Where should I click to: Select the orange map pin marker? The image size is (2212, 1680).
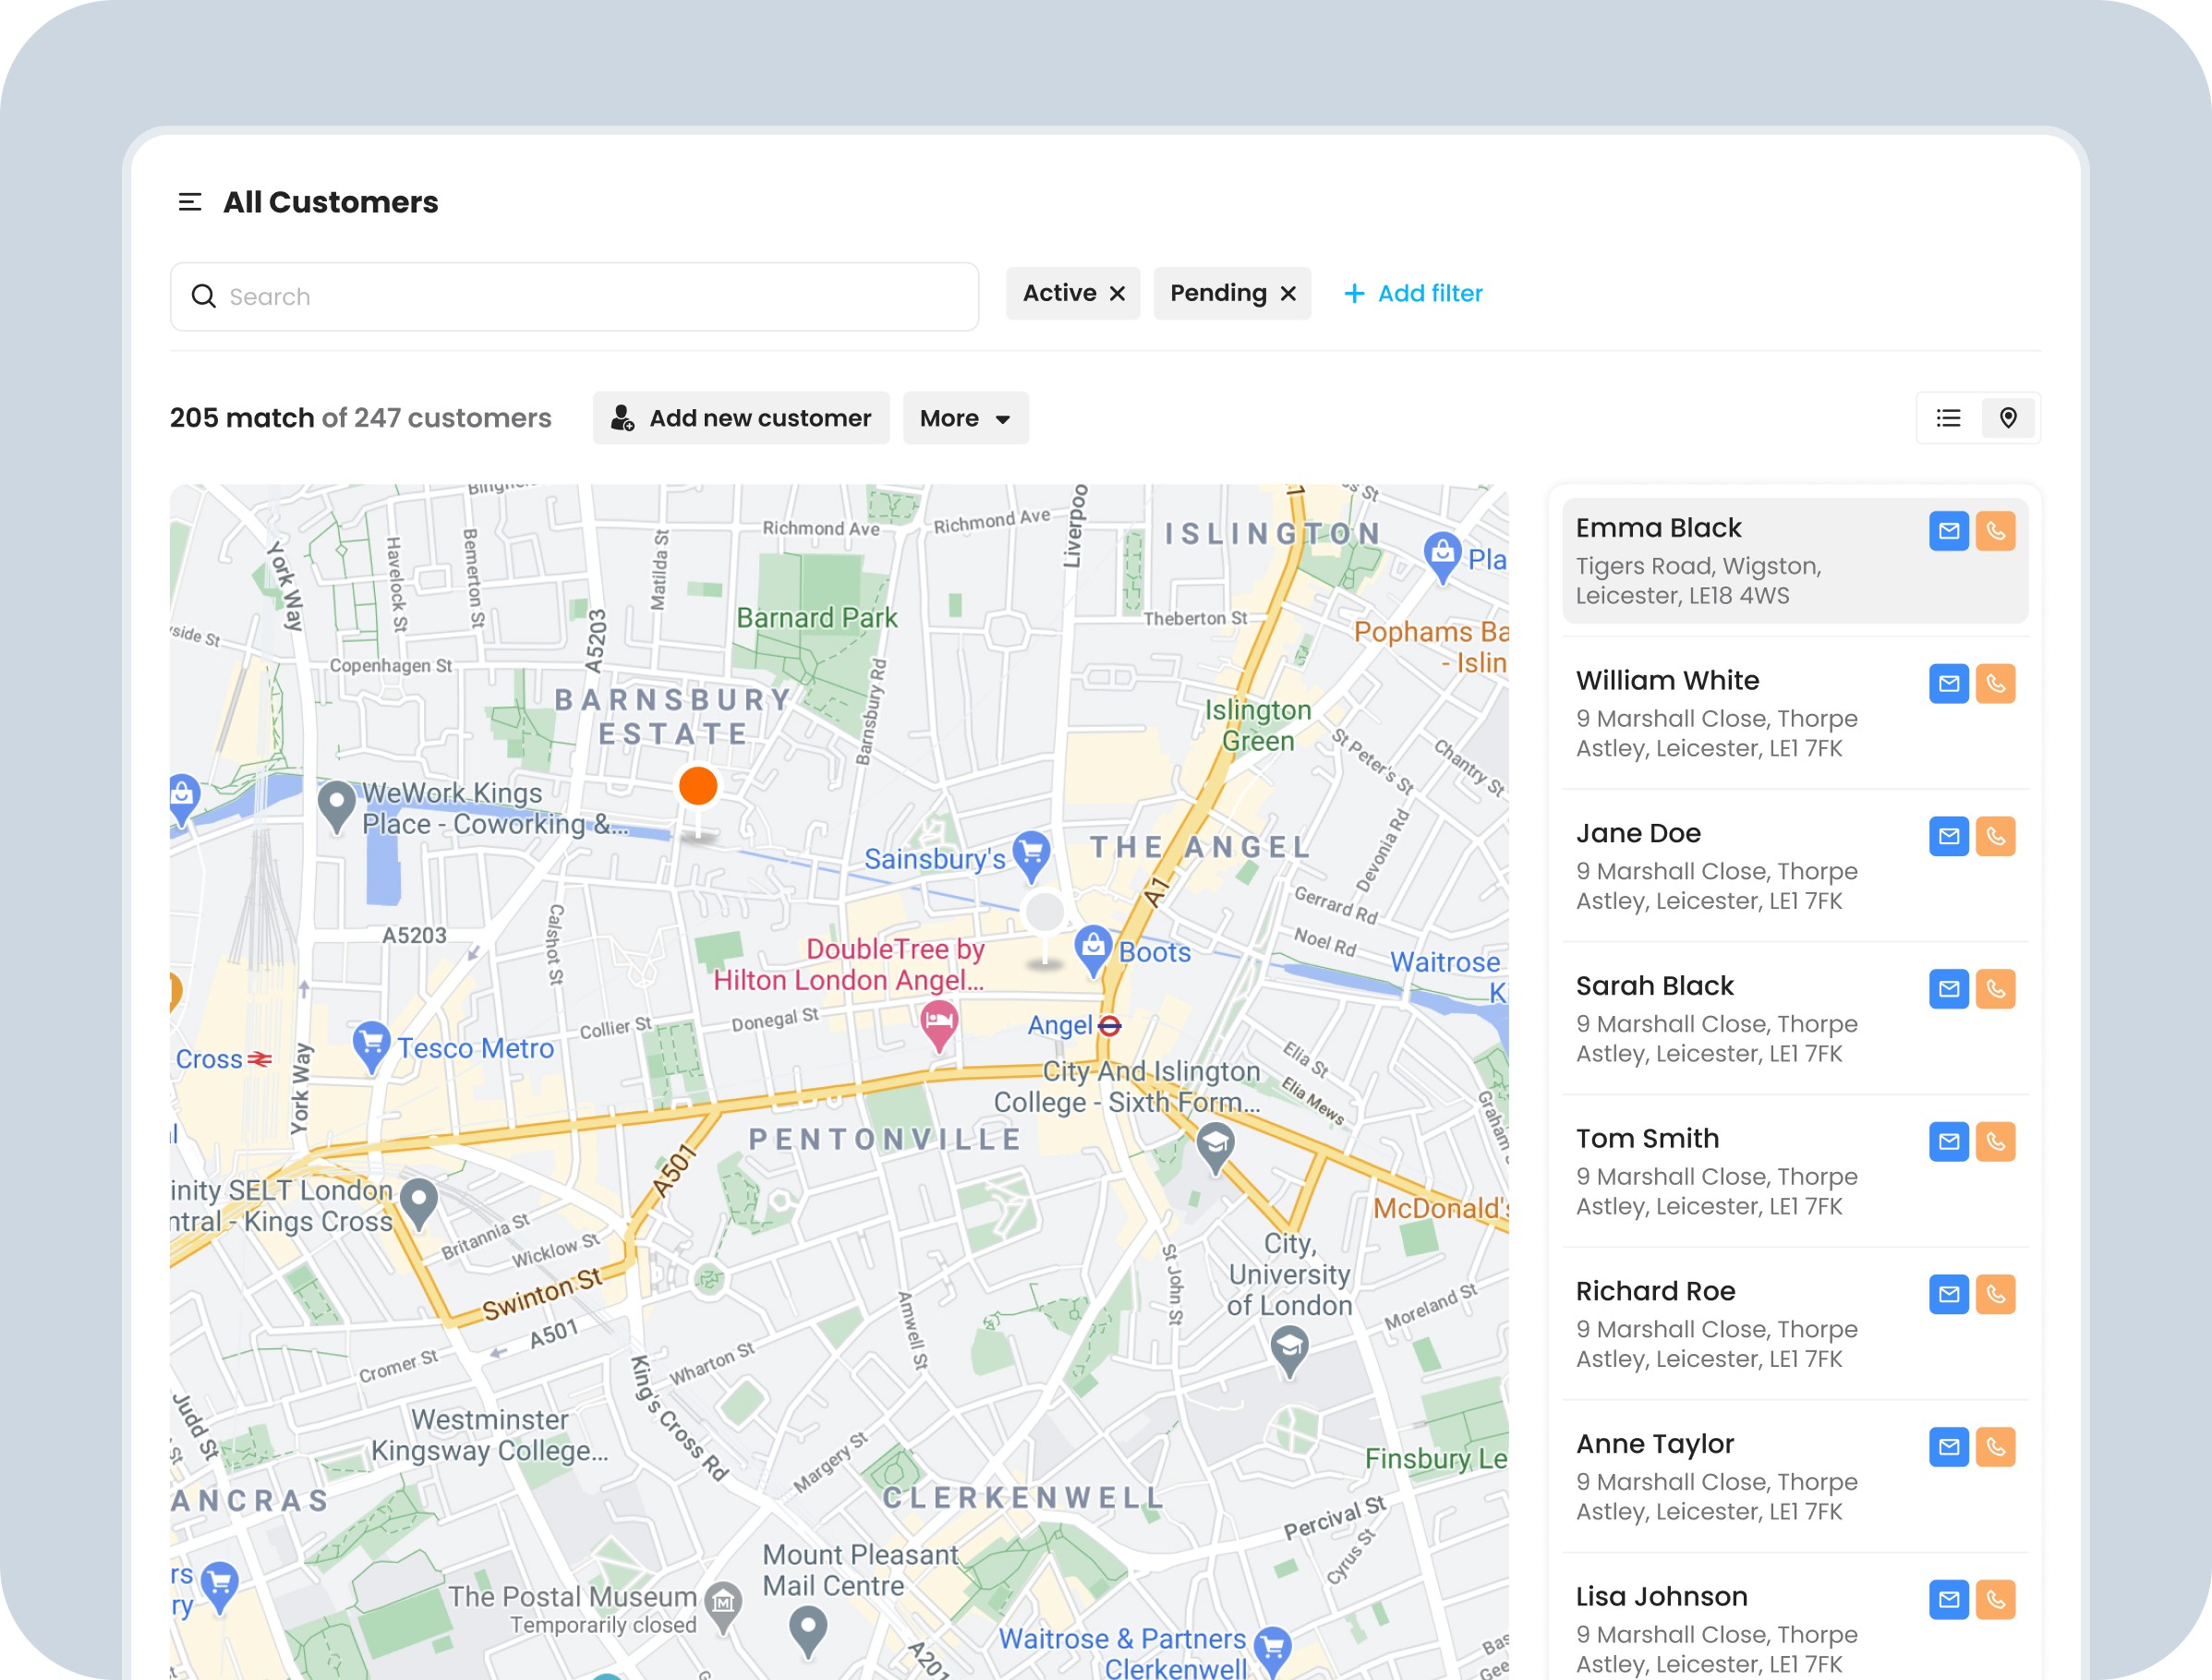pos(698,787)
